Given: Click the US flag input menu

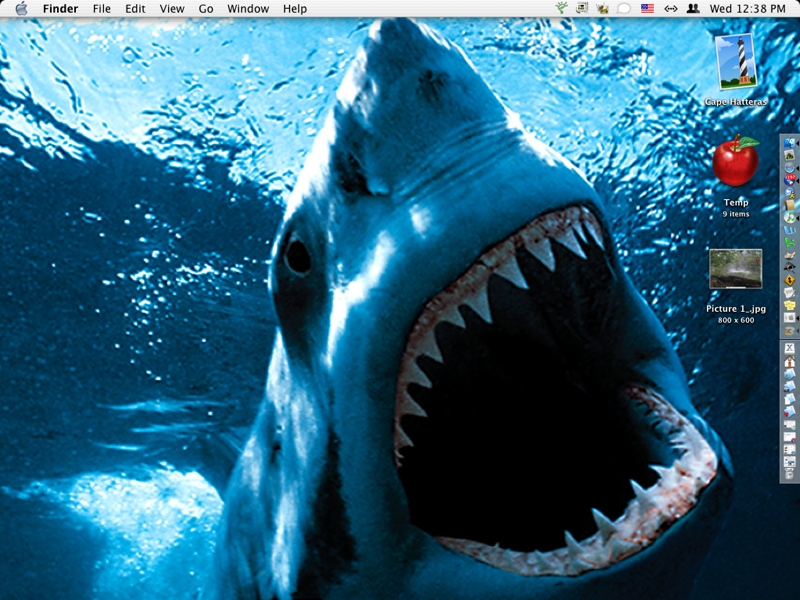Looking at the screenshot, I should (x=647, y=9).
